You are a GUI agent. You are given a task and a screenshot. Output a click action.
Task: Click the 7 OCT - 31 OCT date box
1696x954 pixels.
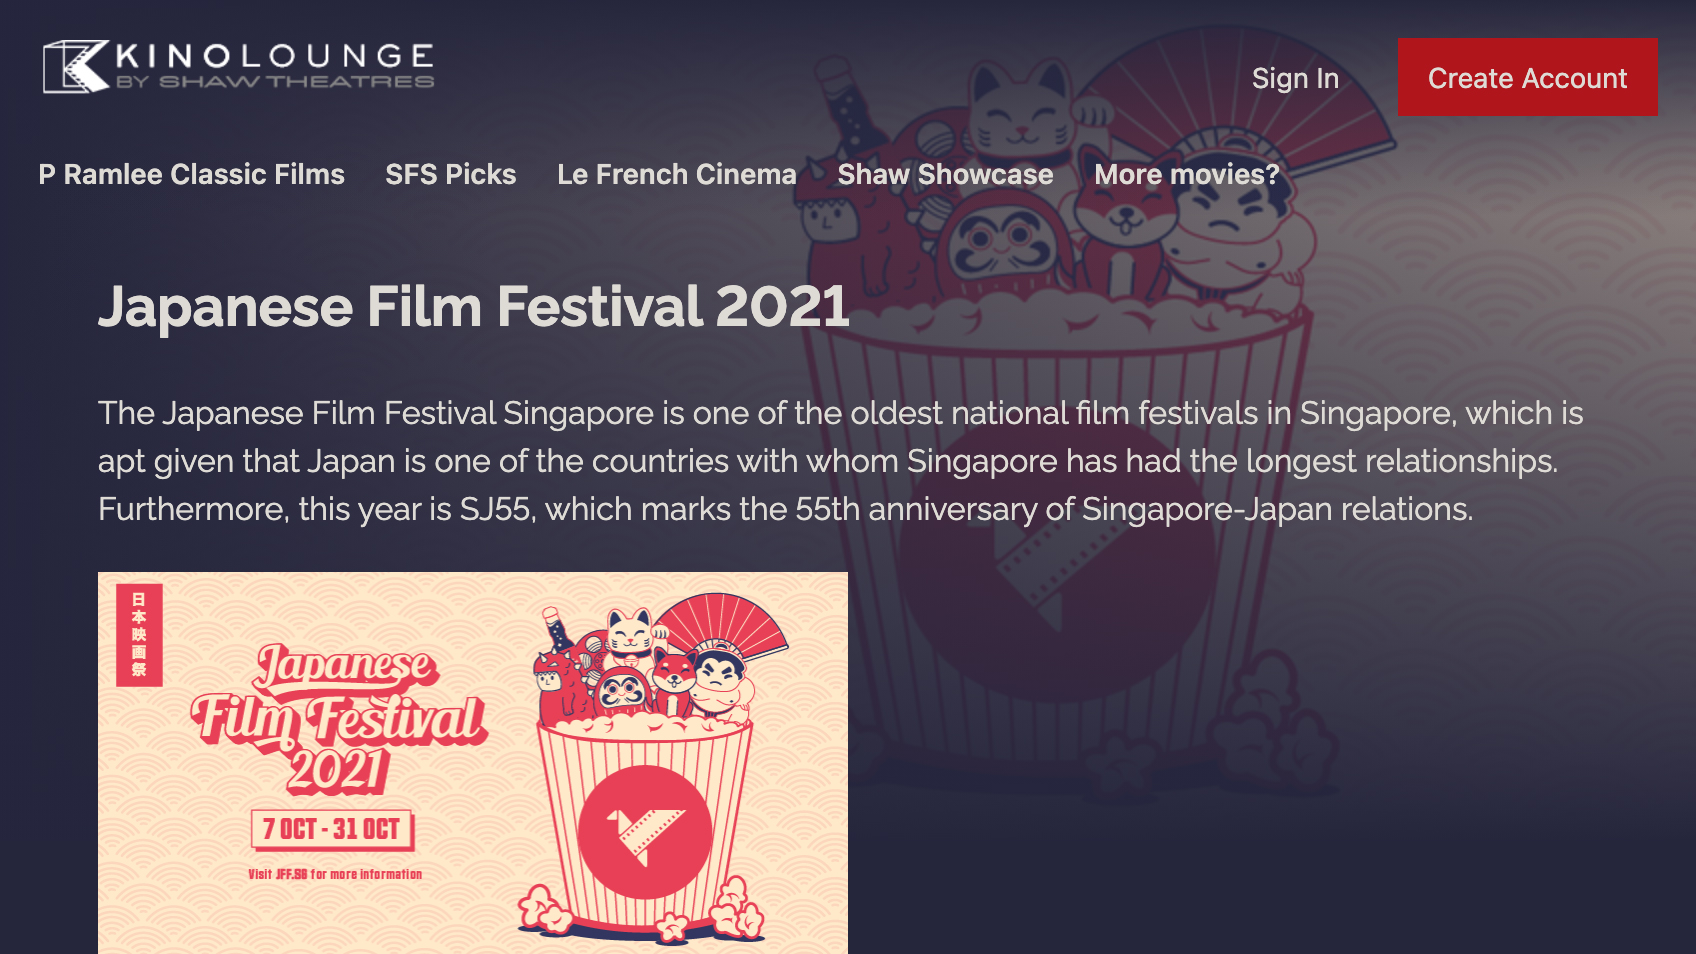pyautogui.click(x=332, y=829)
